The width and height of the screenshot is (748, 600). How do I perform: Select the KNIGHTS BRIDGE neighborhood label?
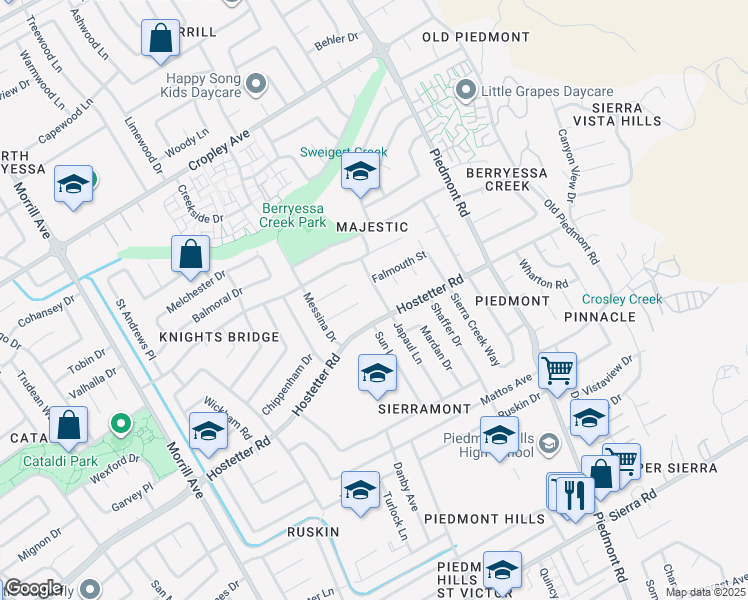coord(219,337)
